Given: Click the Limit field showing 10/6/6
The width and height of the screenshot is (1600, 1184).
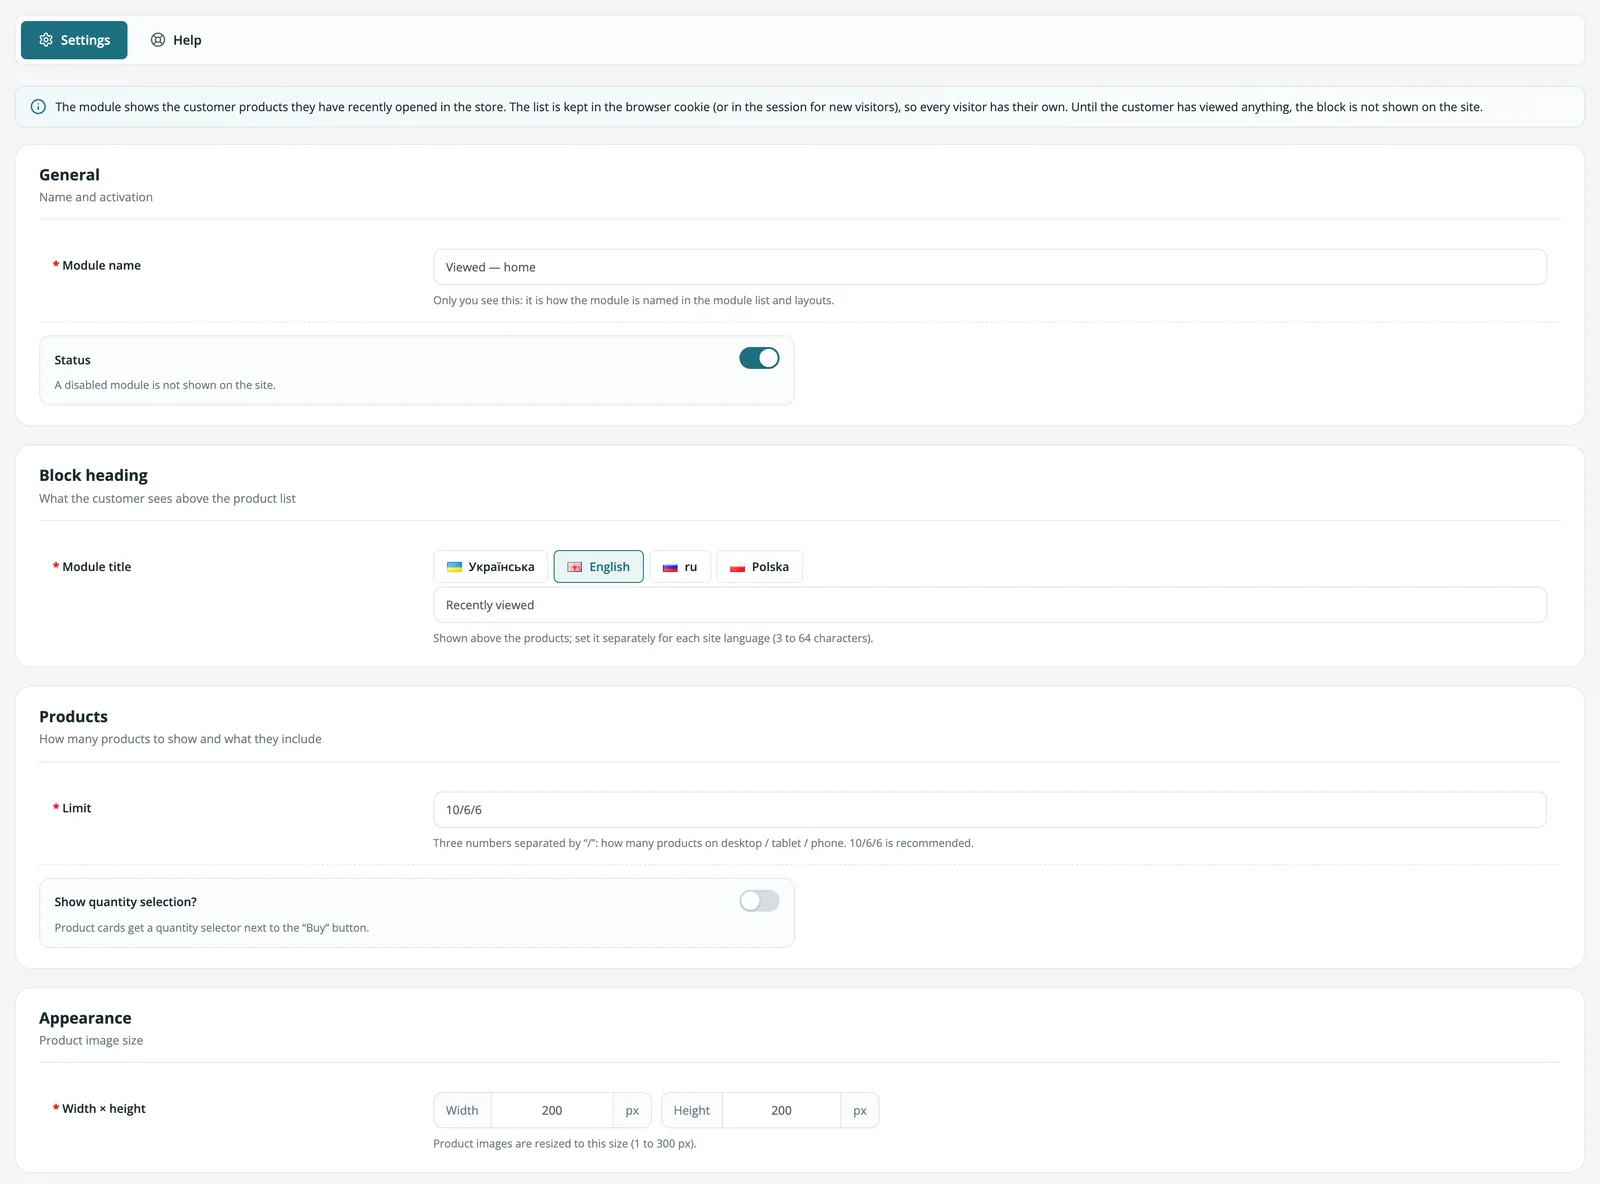Looking at the screenshot, I should coord(990,810).
